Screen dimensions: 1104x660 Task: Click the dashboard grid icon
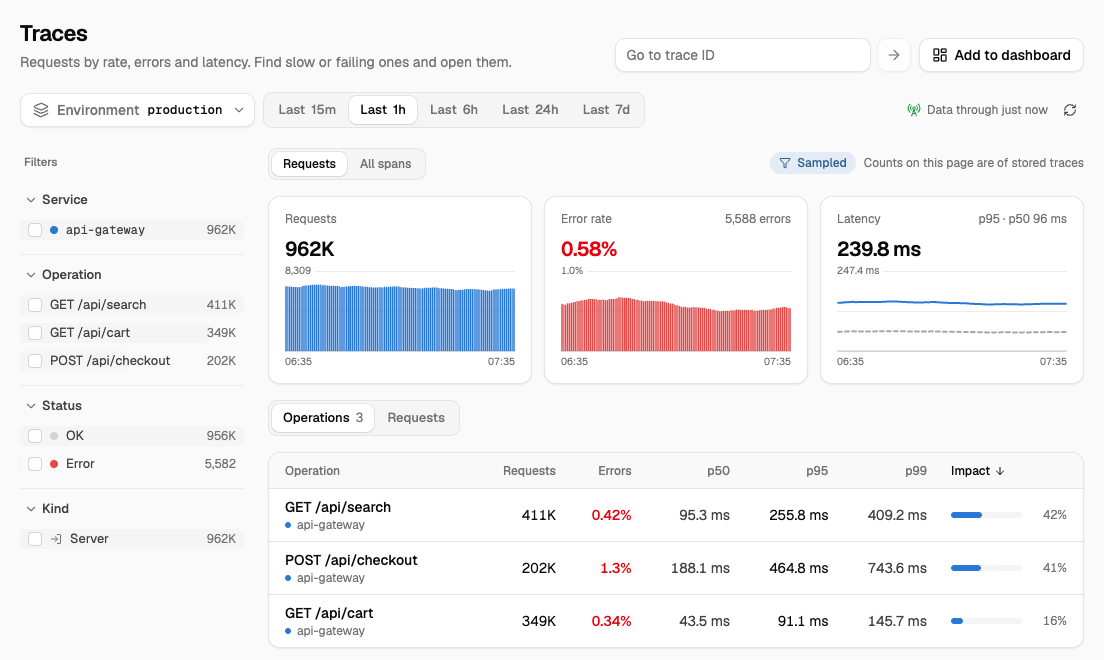(x=939, y=55)
